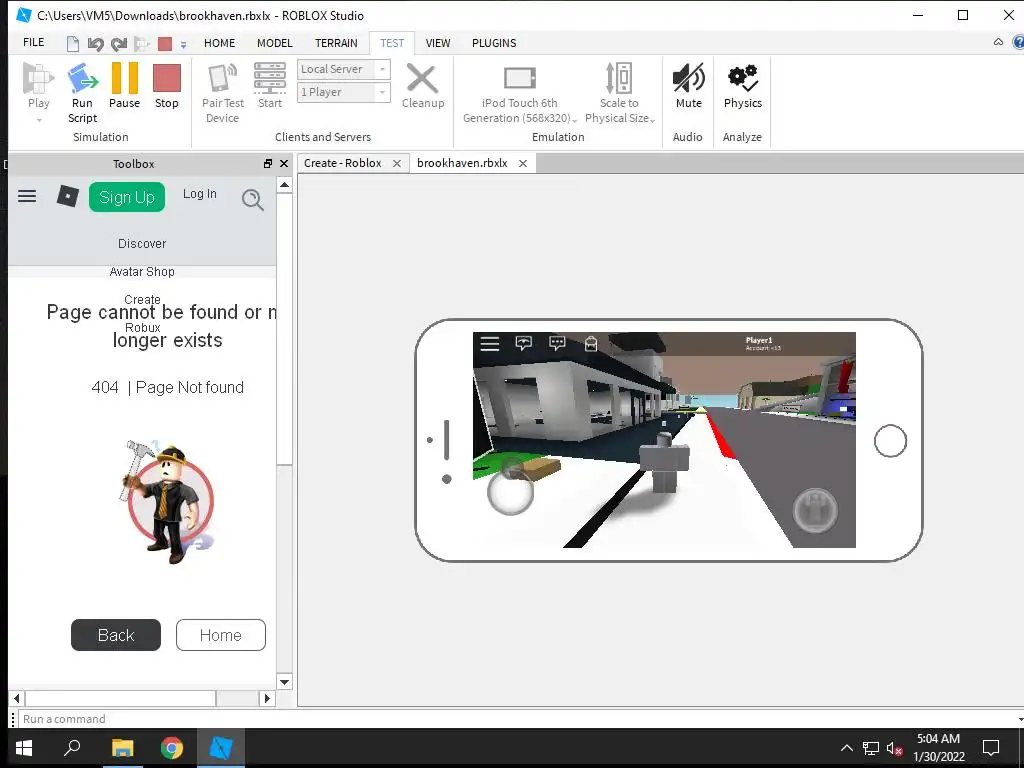Click the Roblox logo in Toolbox
Screen dimensions: 1024x768
click(x=67, y=196)
